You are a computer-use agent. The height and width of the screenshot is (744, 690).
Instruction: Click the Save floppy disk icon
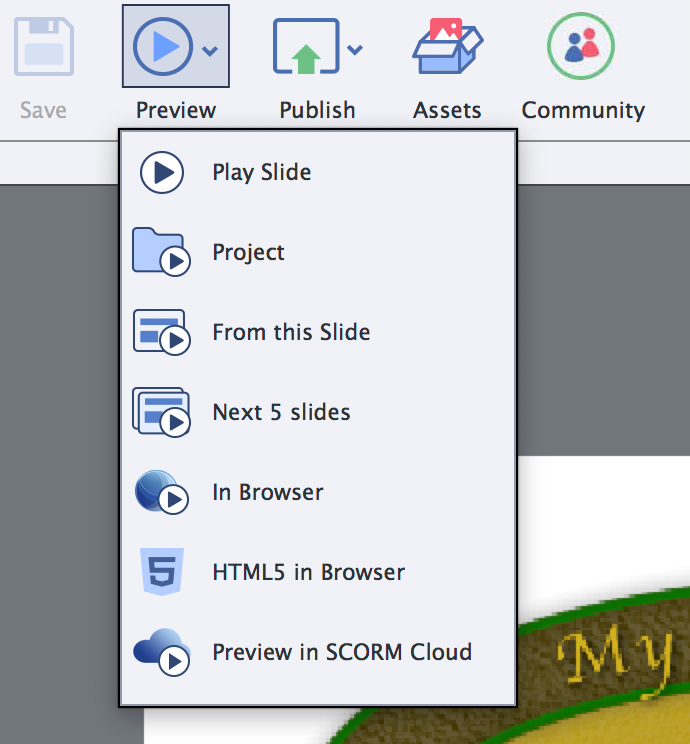click(x=42, y=46)
